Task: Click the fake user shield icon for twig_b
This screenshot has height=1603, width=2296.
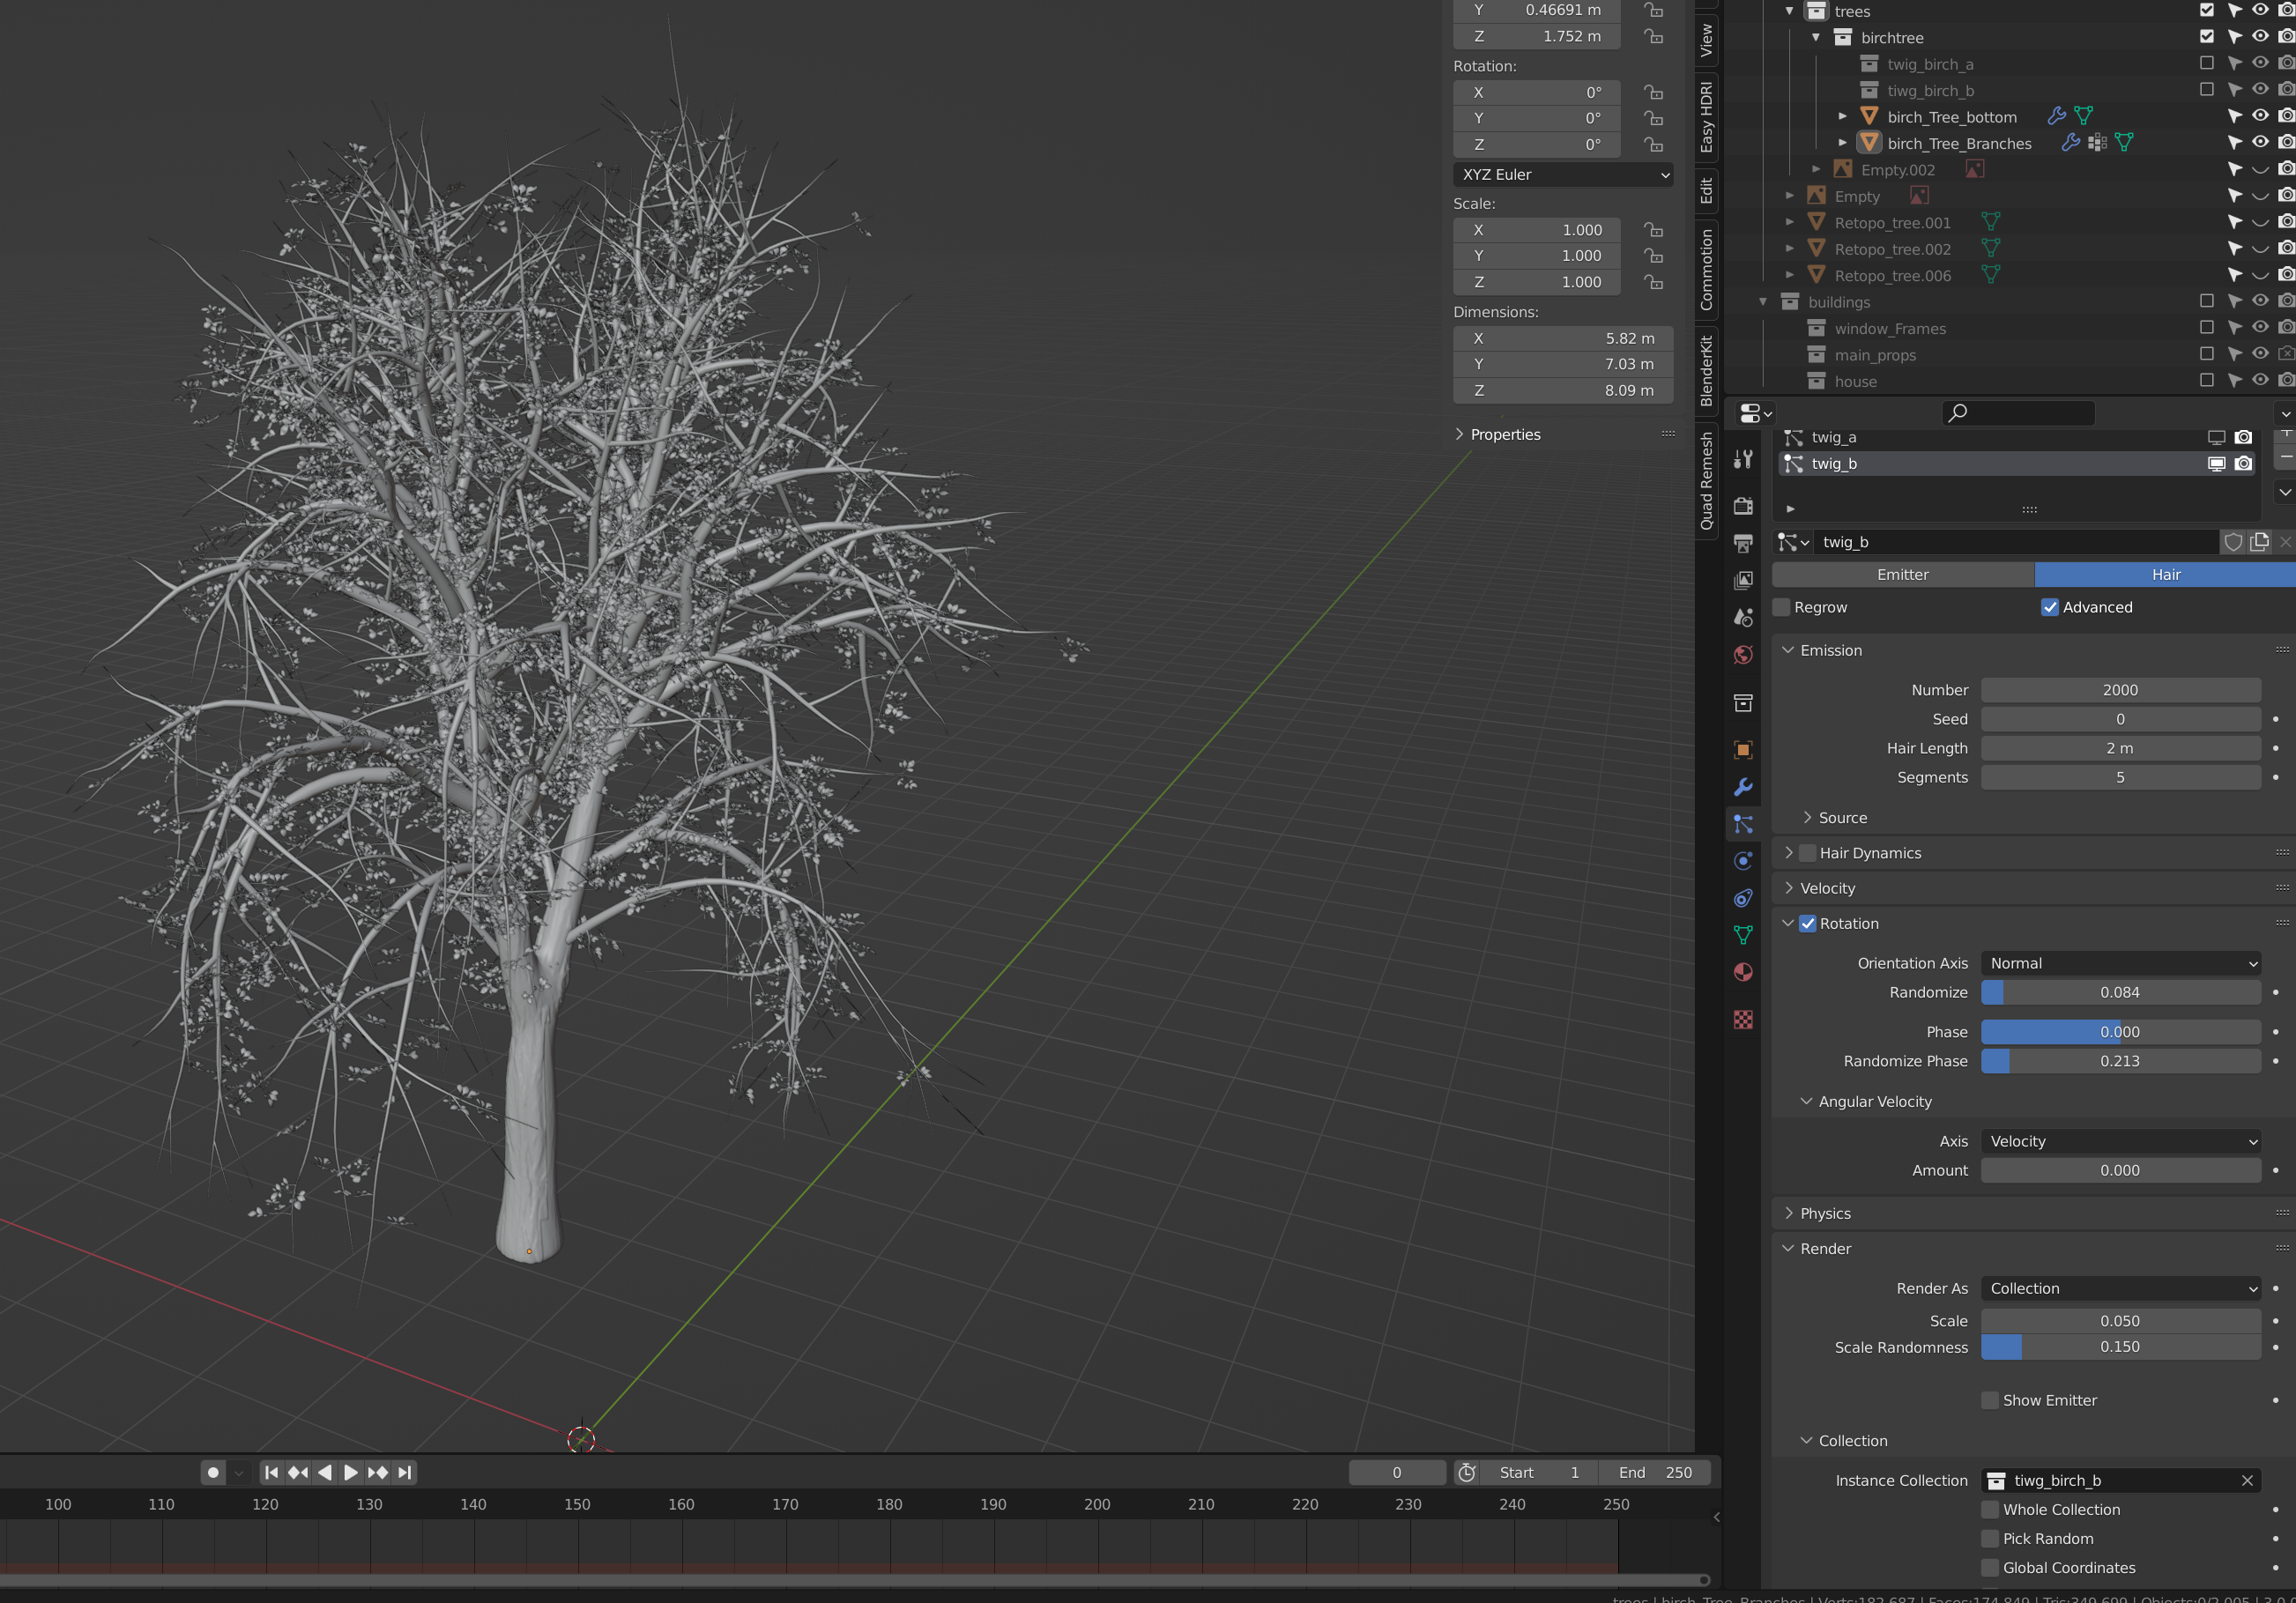Action: [2232, 542]
